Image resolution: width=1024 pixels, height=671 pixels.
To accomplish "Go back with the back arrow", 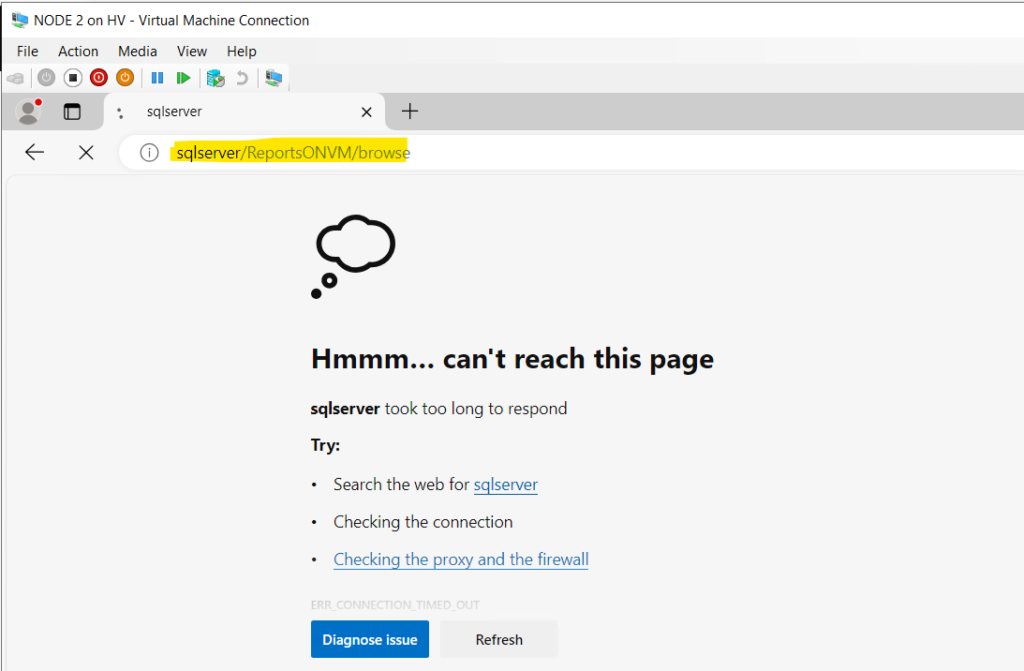I will click(x=35, y=152).
